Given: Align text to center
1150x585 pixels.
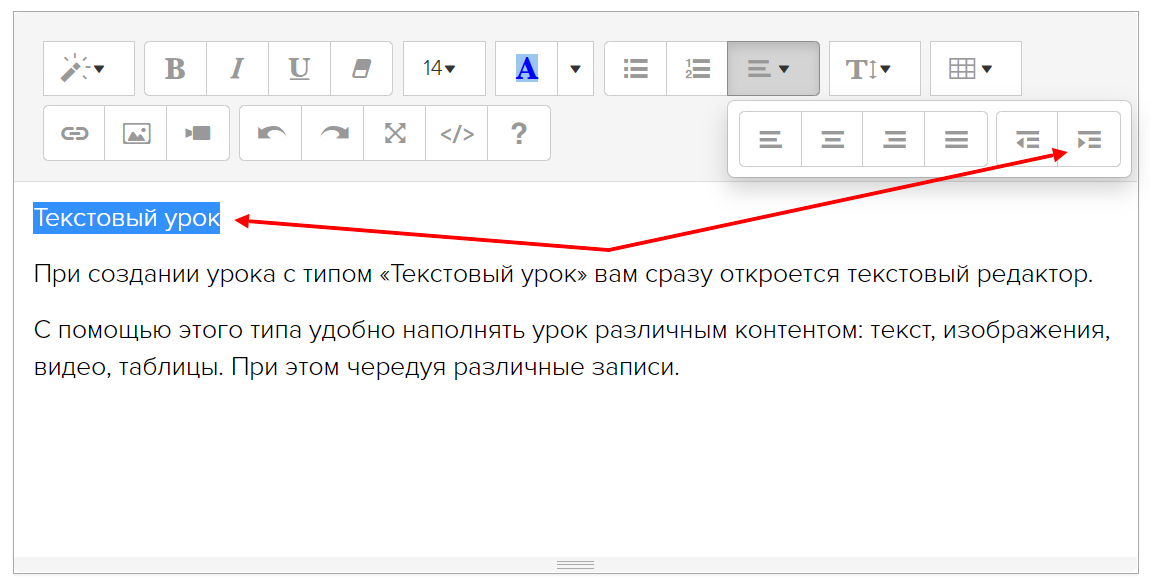Looking at the screenshot, I should [x=832, y=140].
